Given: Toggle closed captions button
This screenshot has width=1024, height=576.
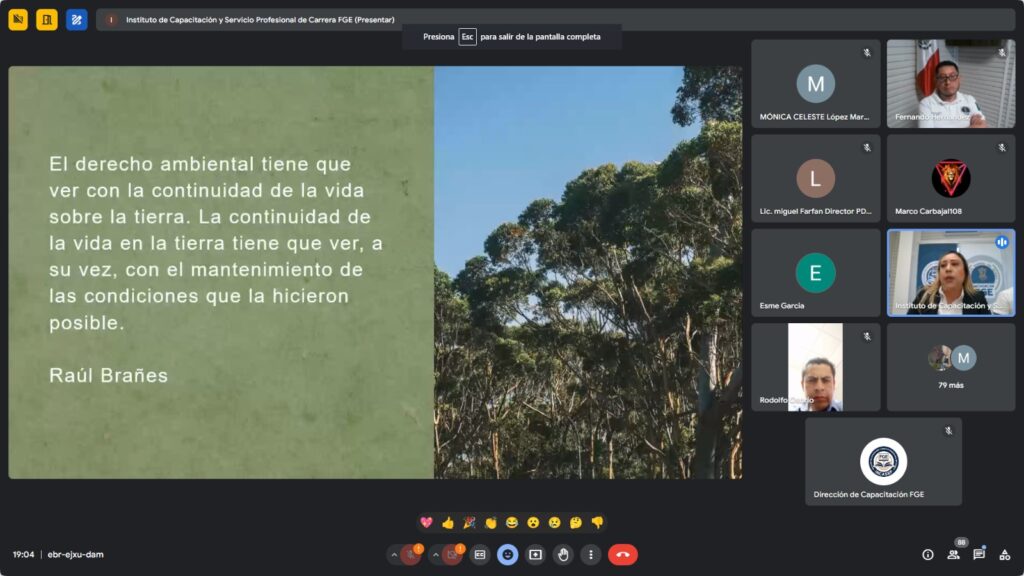Looking at the screenshot, I should (480, 554).
